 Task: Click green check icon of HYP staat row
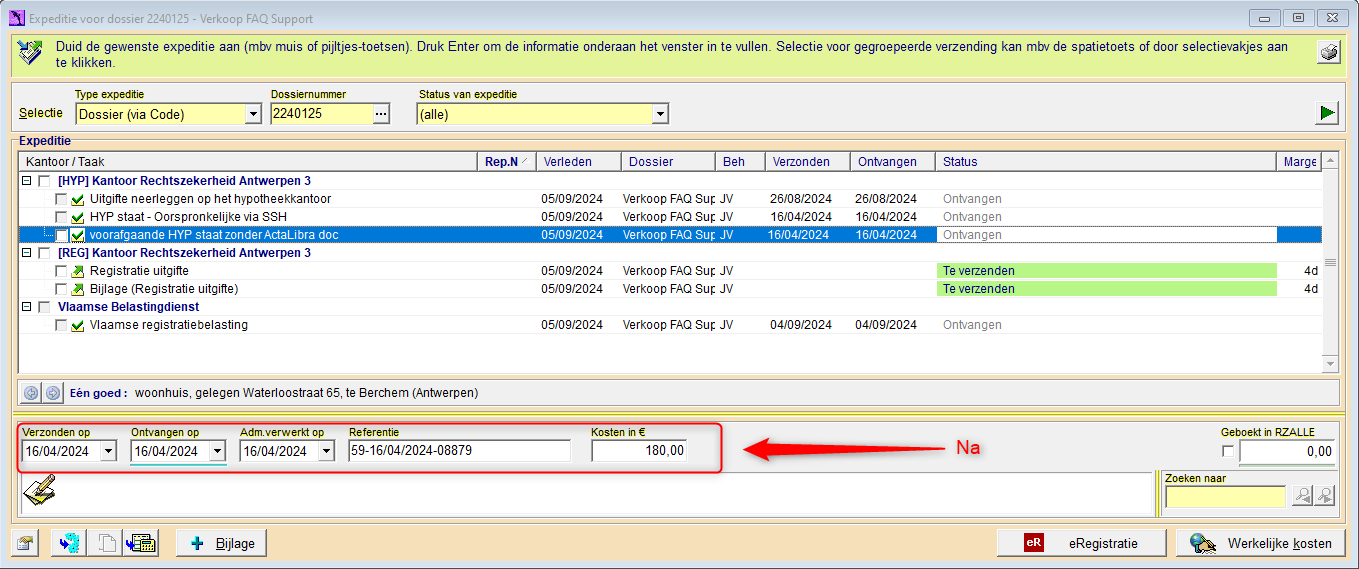(x=78, y=217)
